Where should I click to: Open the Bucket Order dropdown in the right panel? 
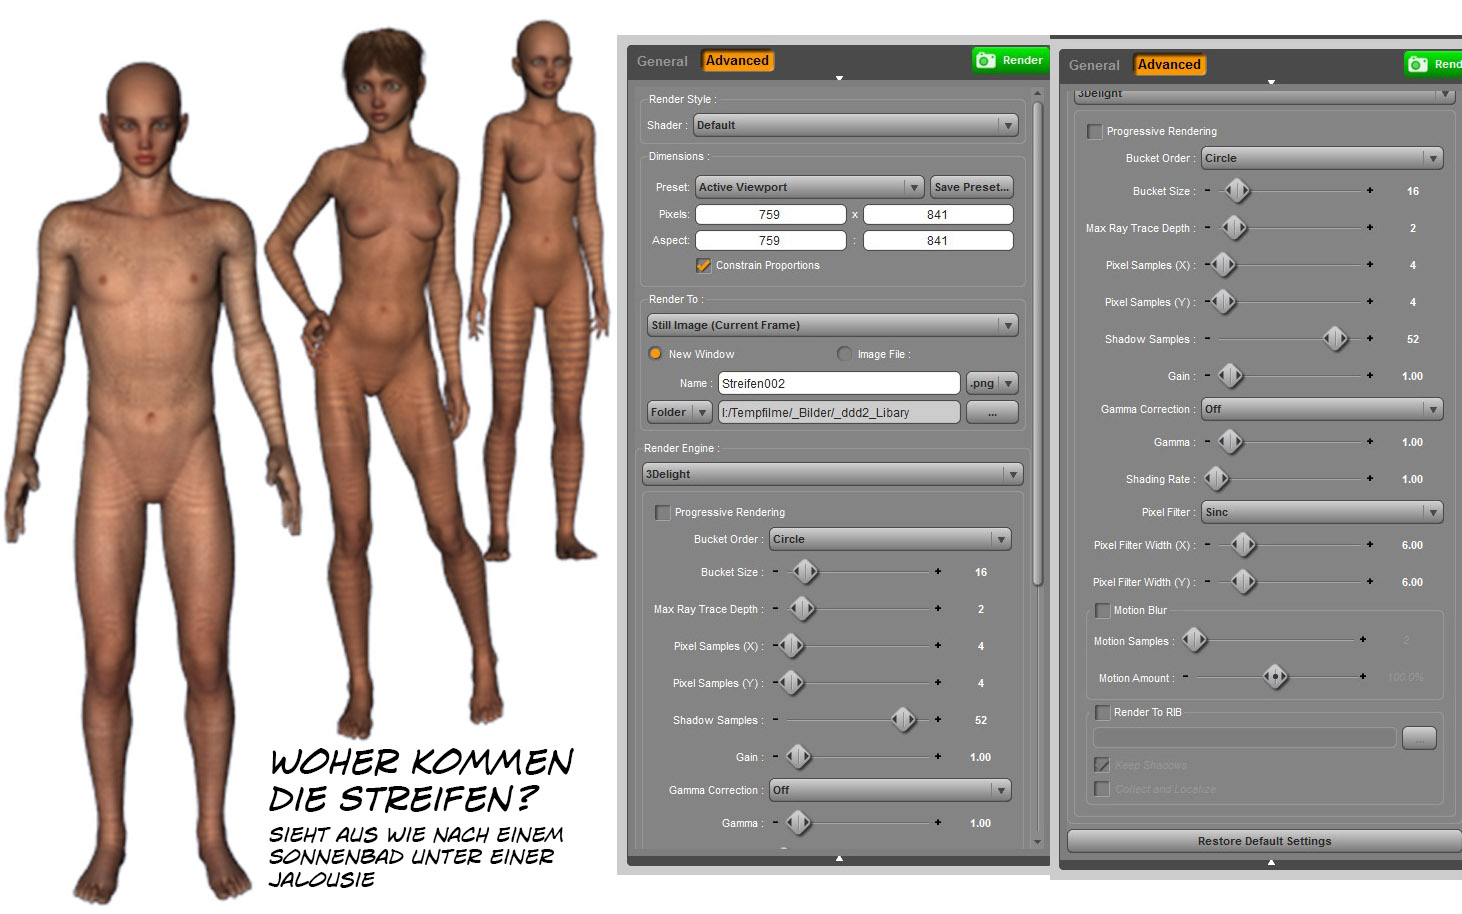pos(1322,158)
